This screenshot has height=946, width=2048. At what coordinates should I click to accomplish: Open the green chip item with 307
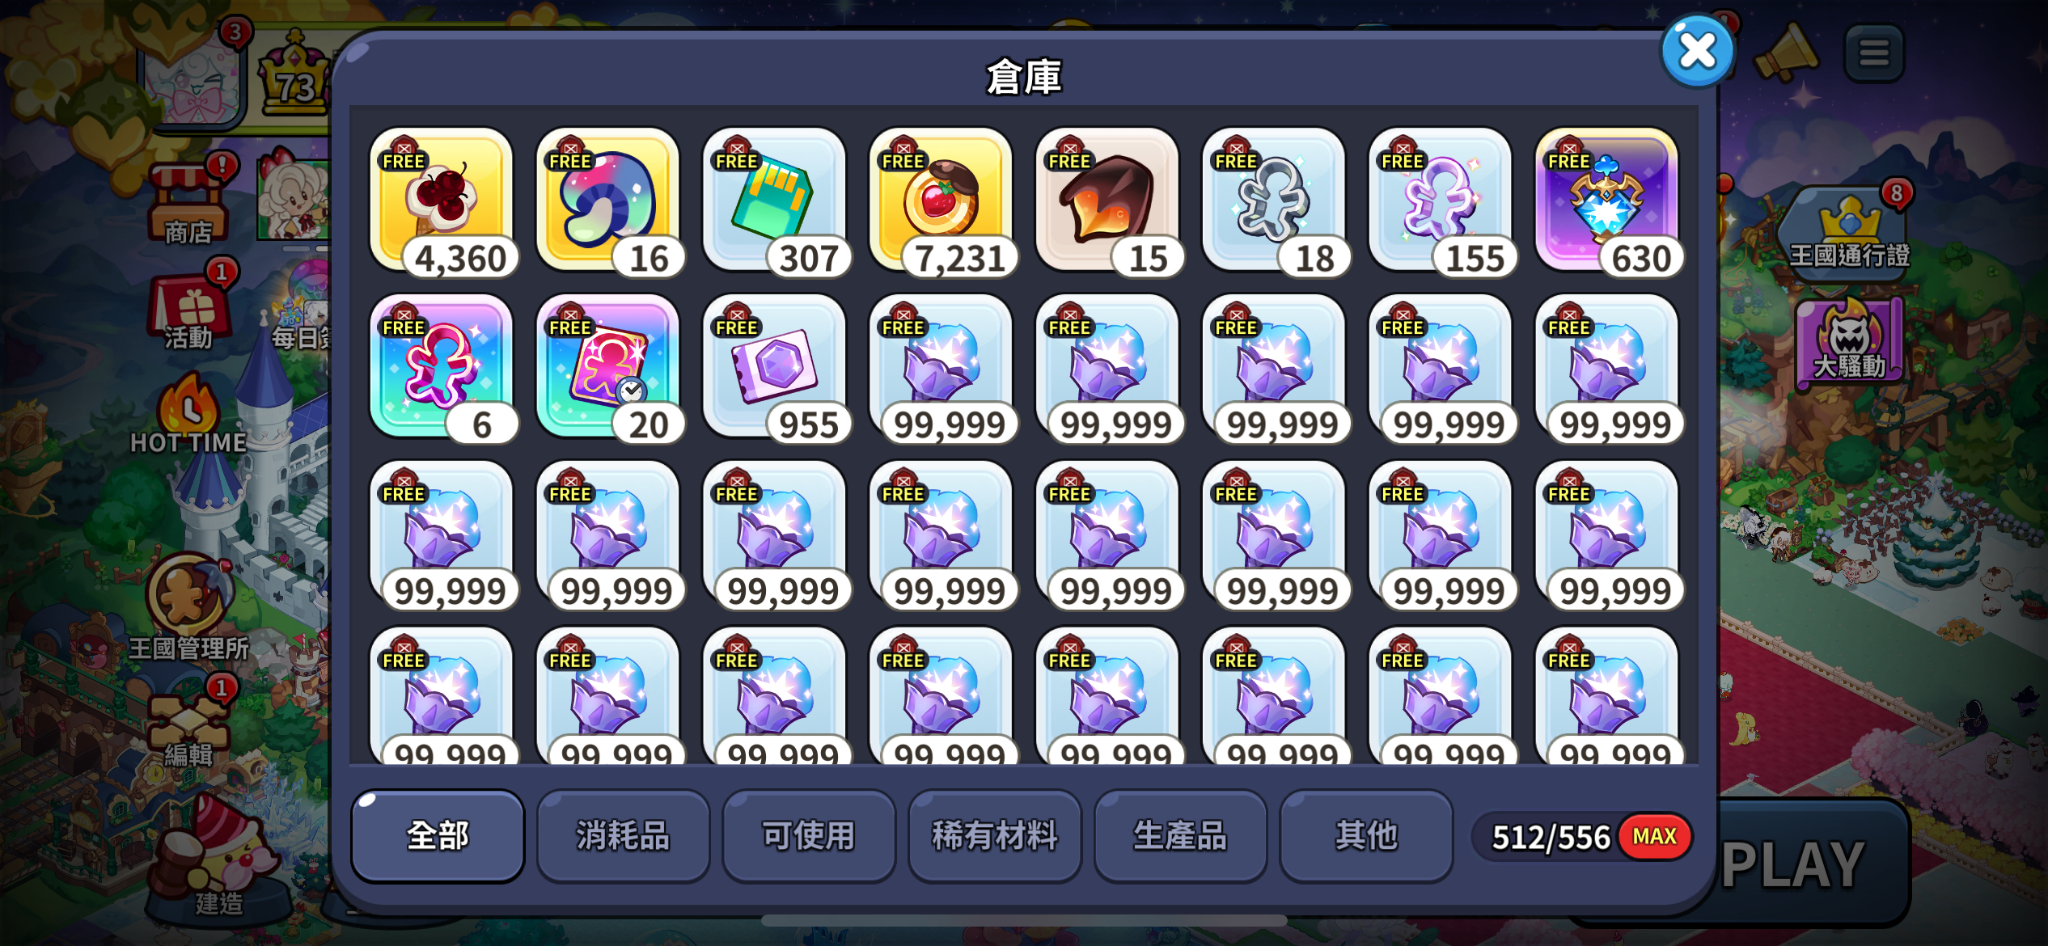774,201
